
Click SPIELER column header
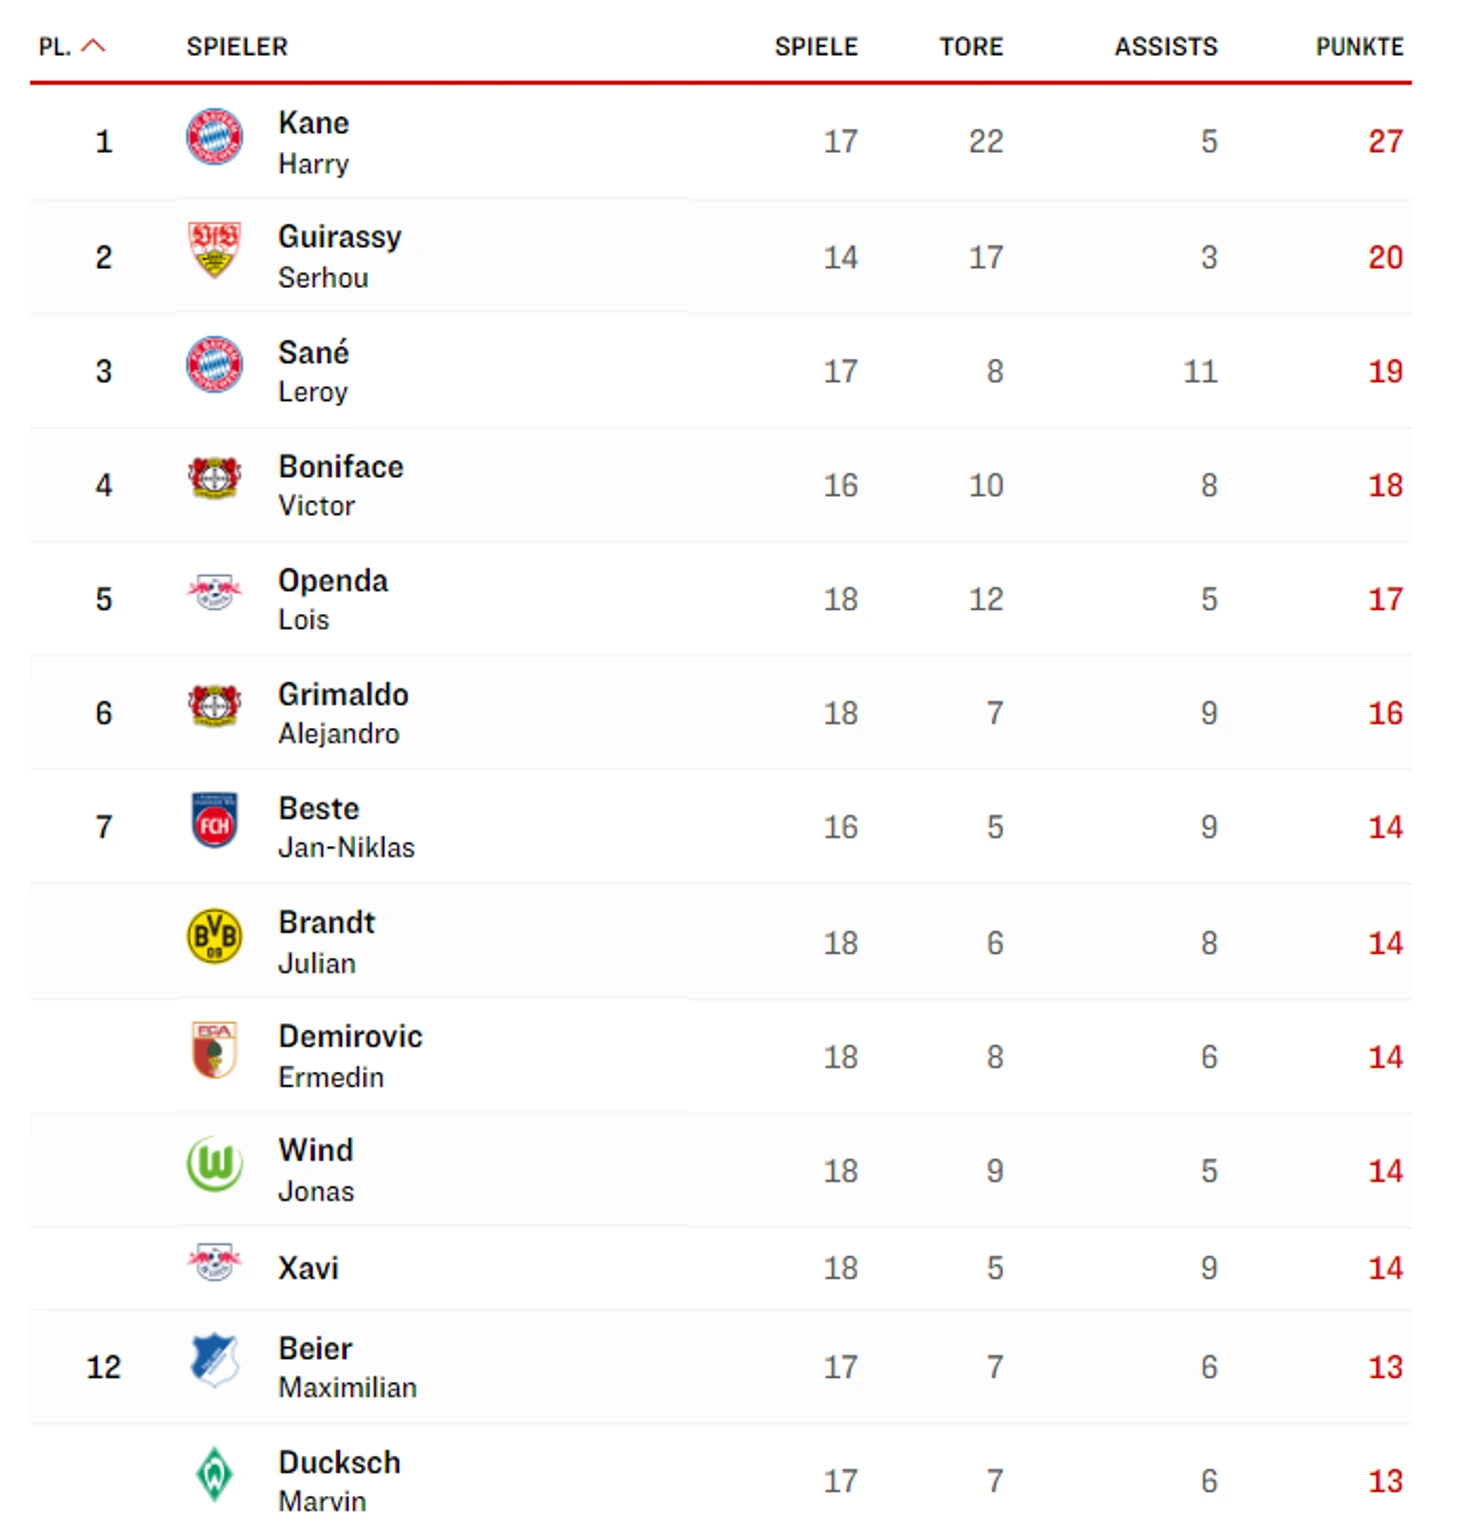point(237,47)
